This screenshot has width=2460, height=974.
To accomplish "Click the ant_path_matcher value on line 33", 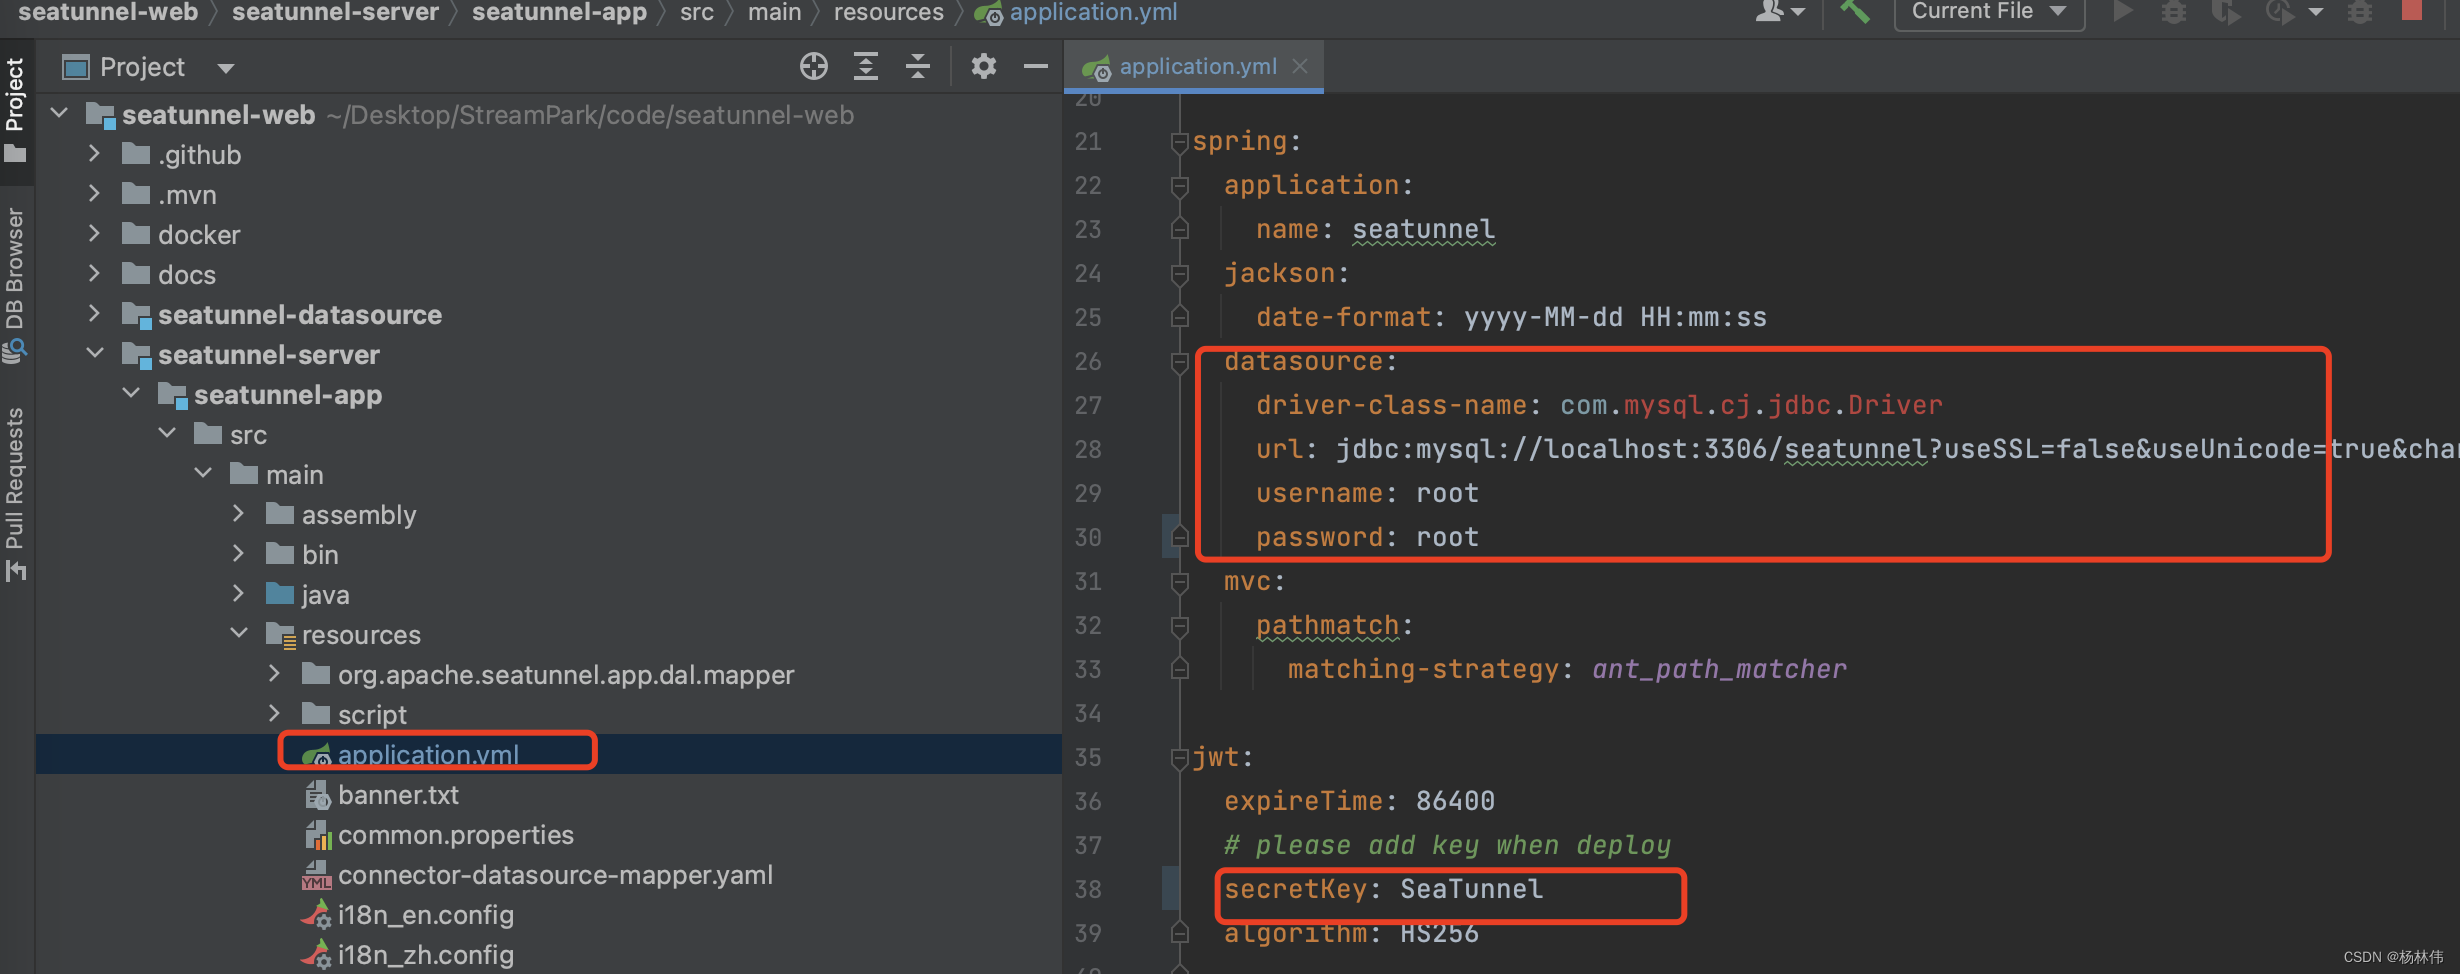I will click(1719, 669).
